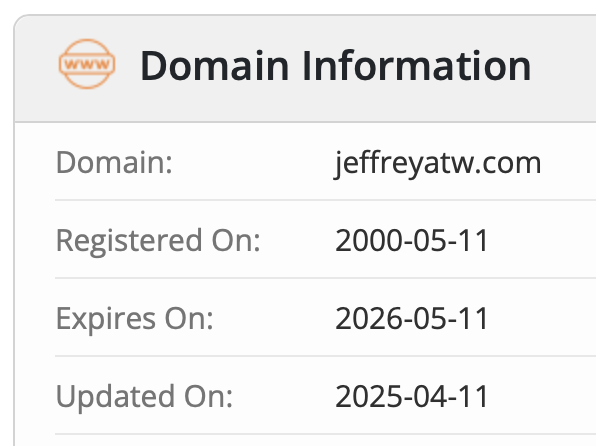Click the word "Information" in the heading
This screenshot has width=596, height=446.
(417, 66)
